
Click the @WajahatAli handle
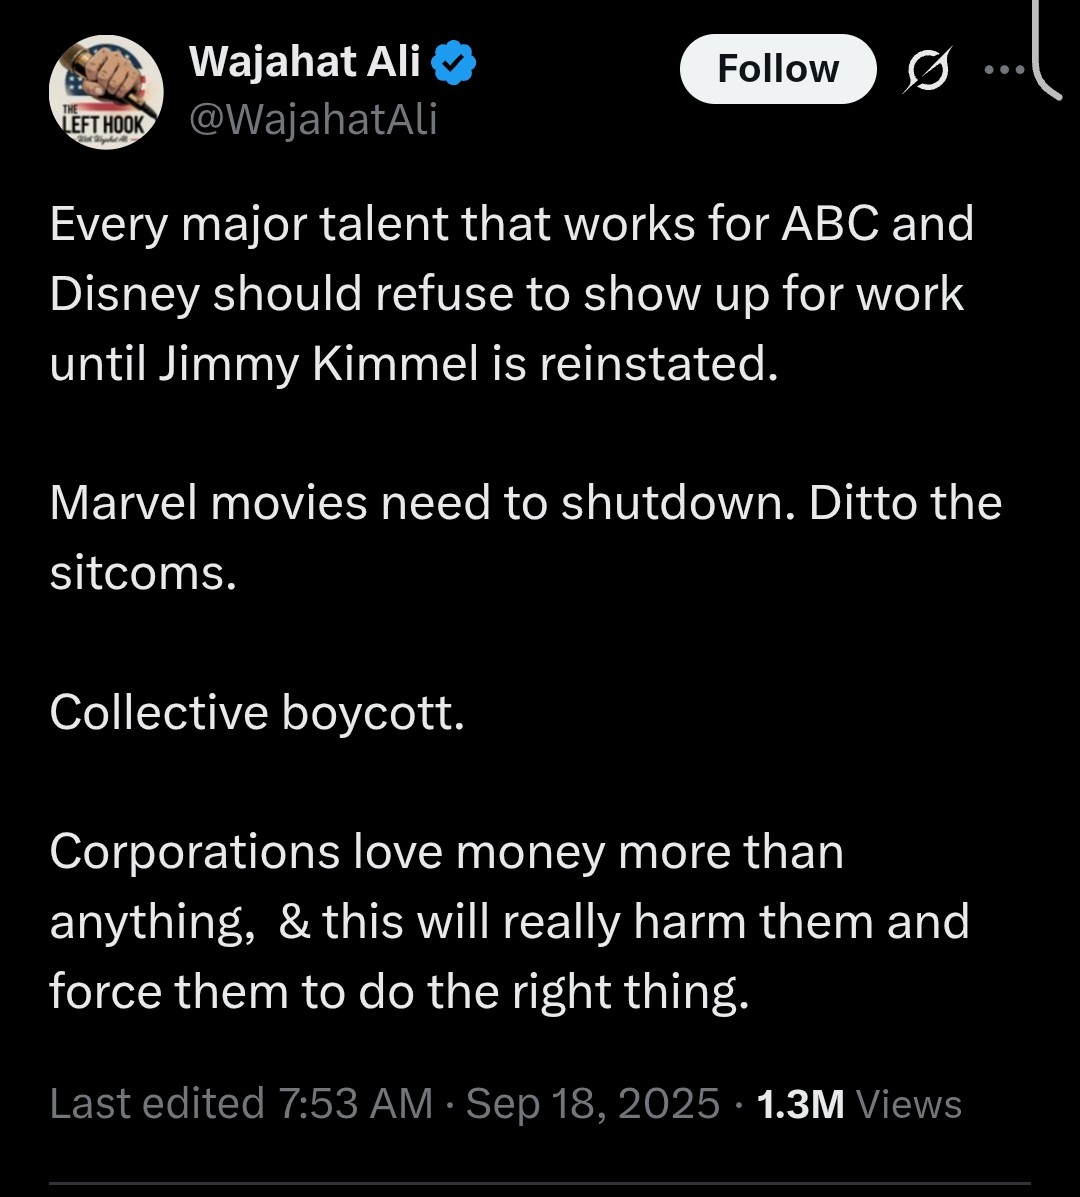[x=313, y=120]
